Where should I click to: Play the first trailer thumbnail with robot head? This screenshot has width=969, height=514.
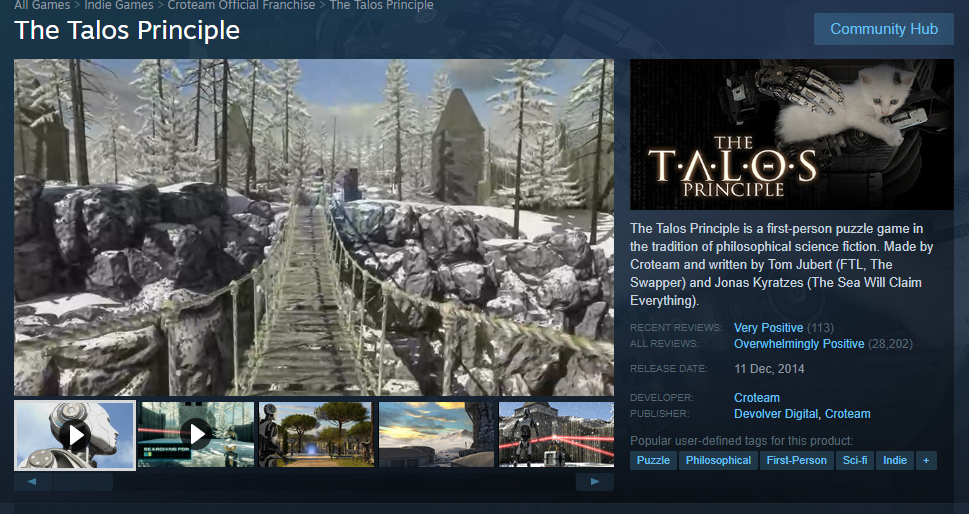point(75,435)
